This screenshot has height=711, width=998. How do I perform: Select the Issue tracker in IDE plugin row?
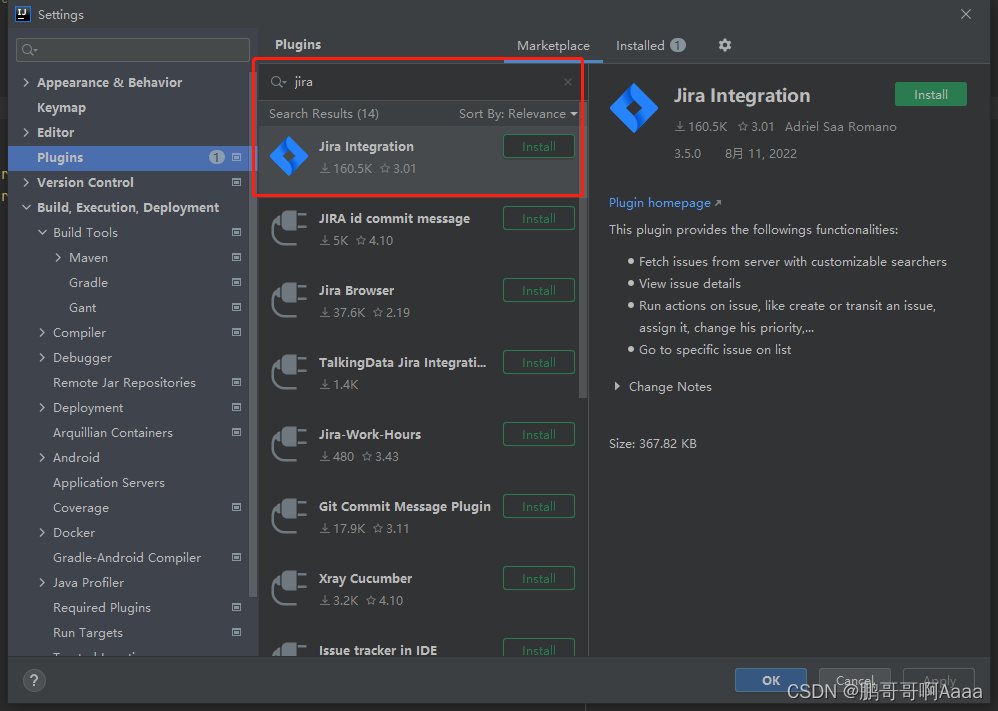click(420, 647)
